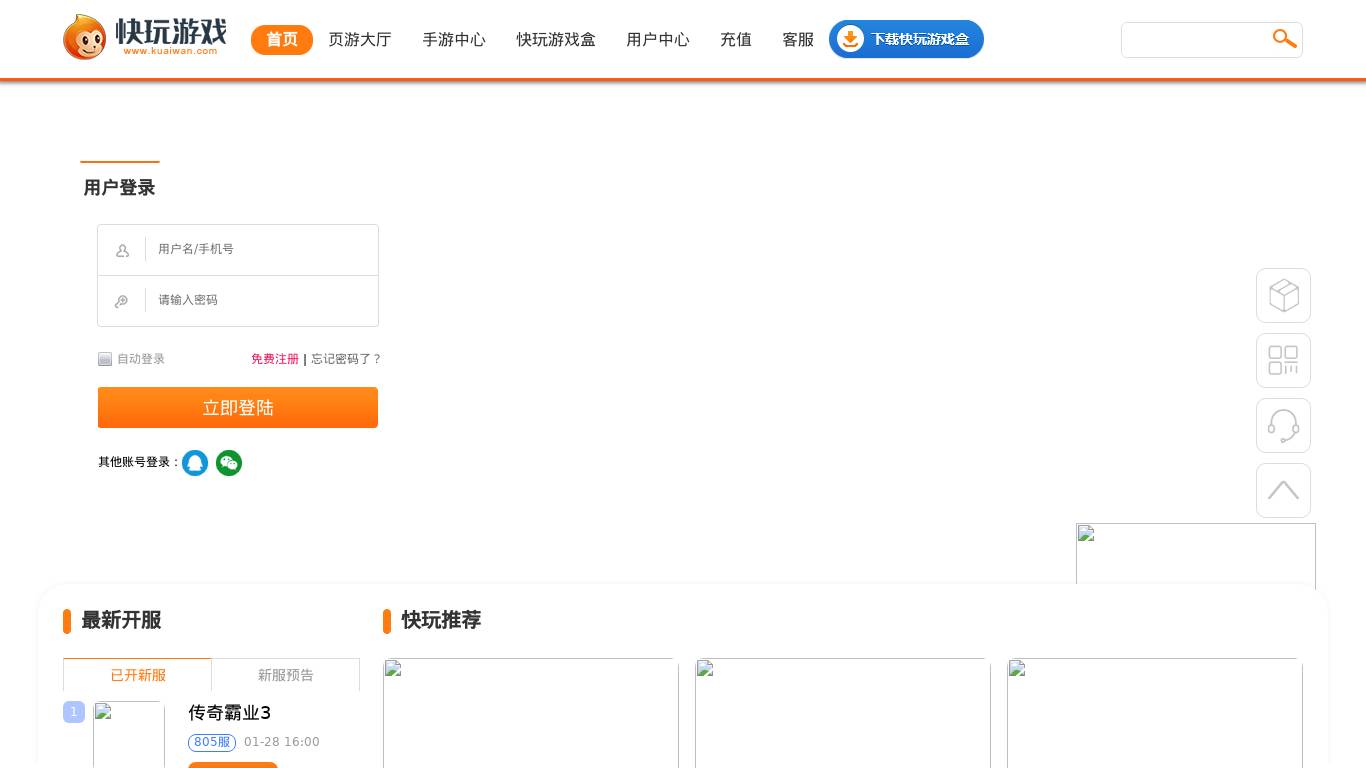Open the QQ login icon
1366x768 pixels.
tap(195, 463)
